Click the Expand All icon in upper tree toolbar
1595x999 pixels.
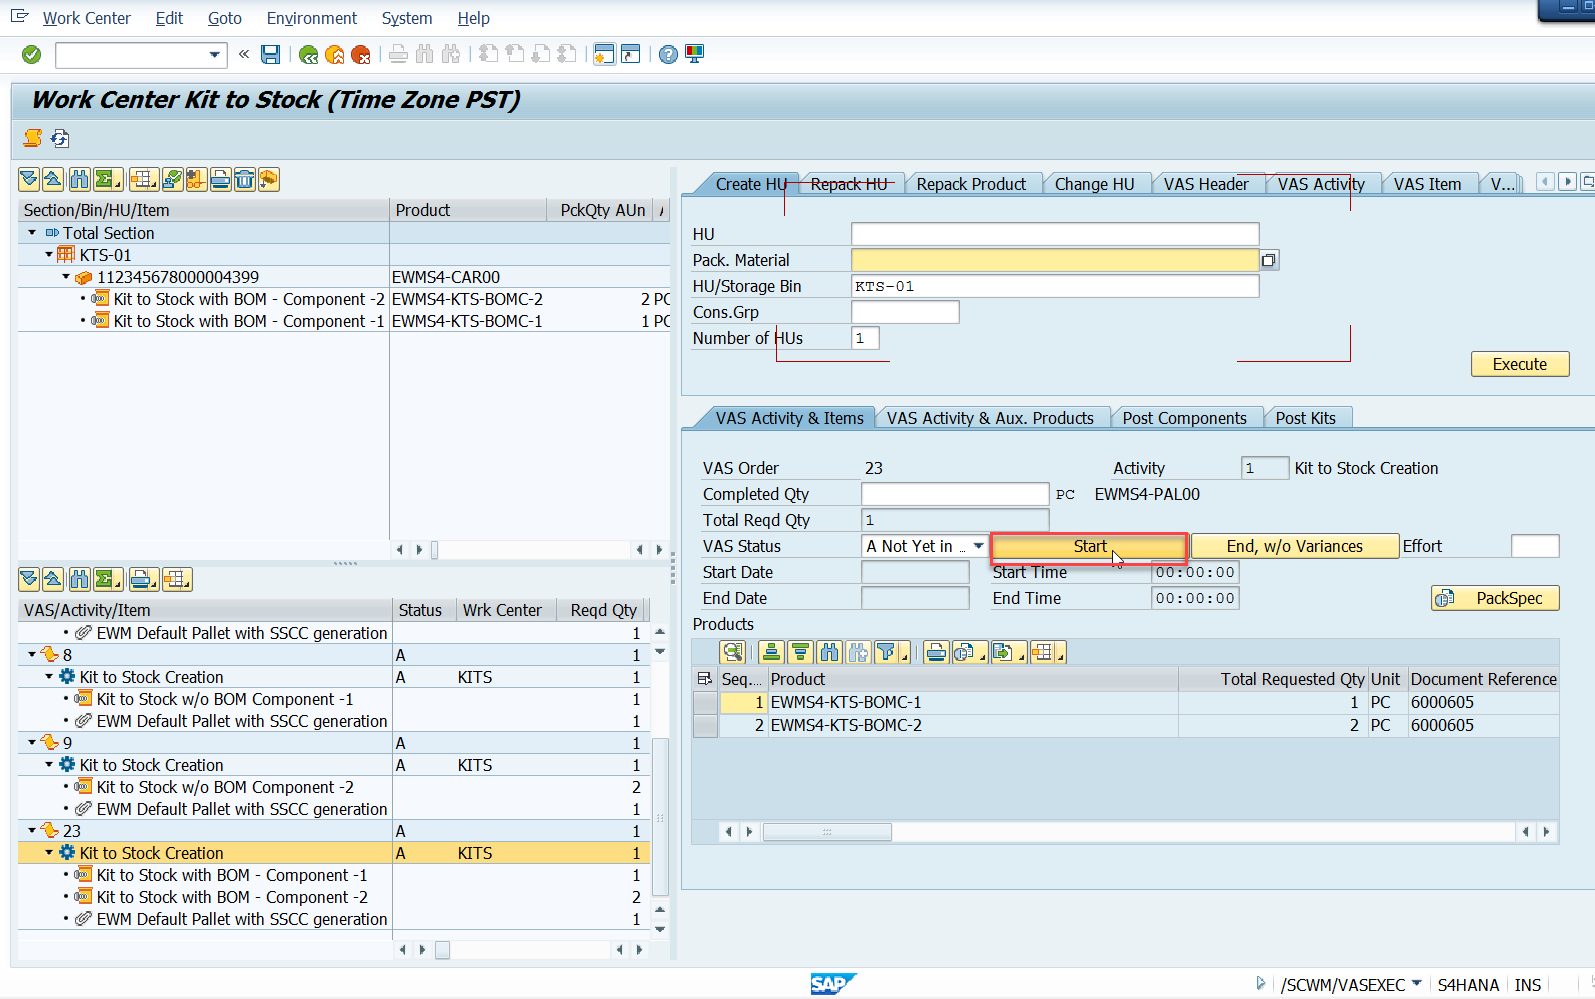click(29, 179)
